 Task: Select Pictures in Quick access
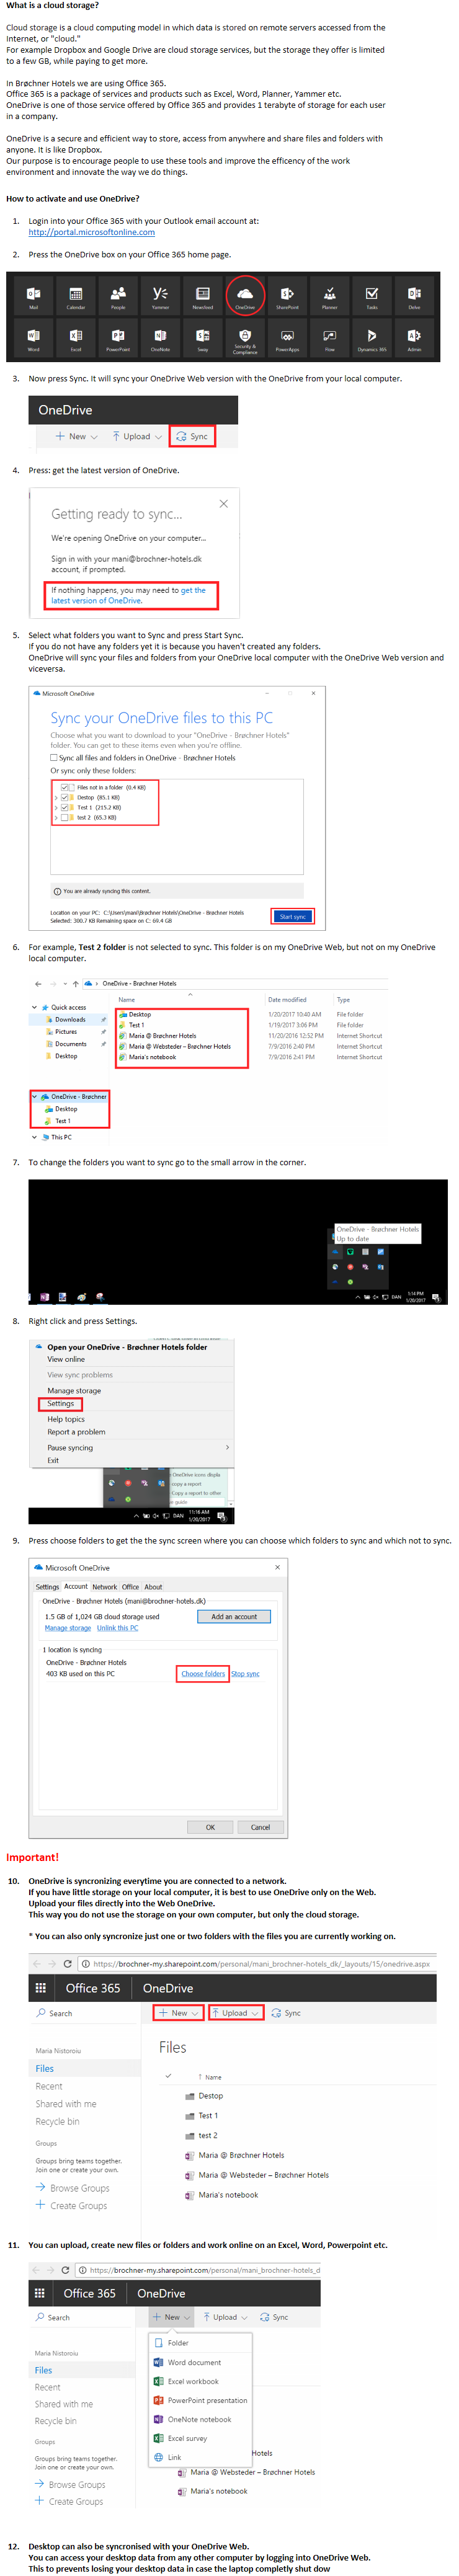tap(66, 1032)
